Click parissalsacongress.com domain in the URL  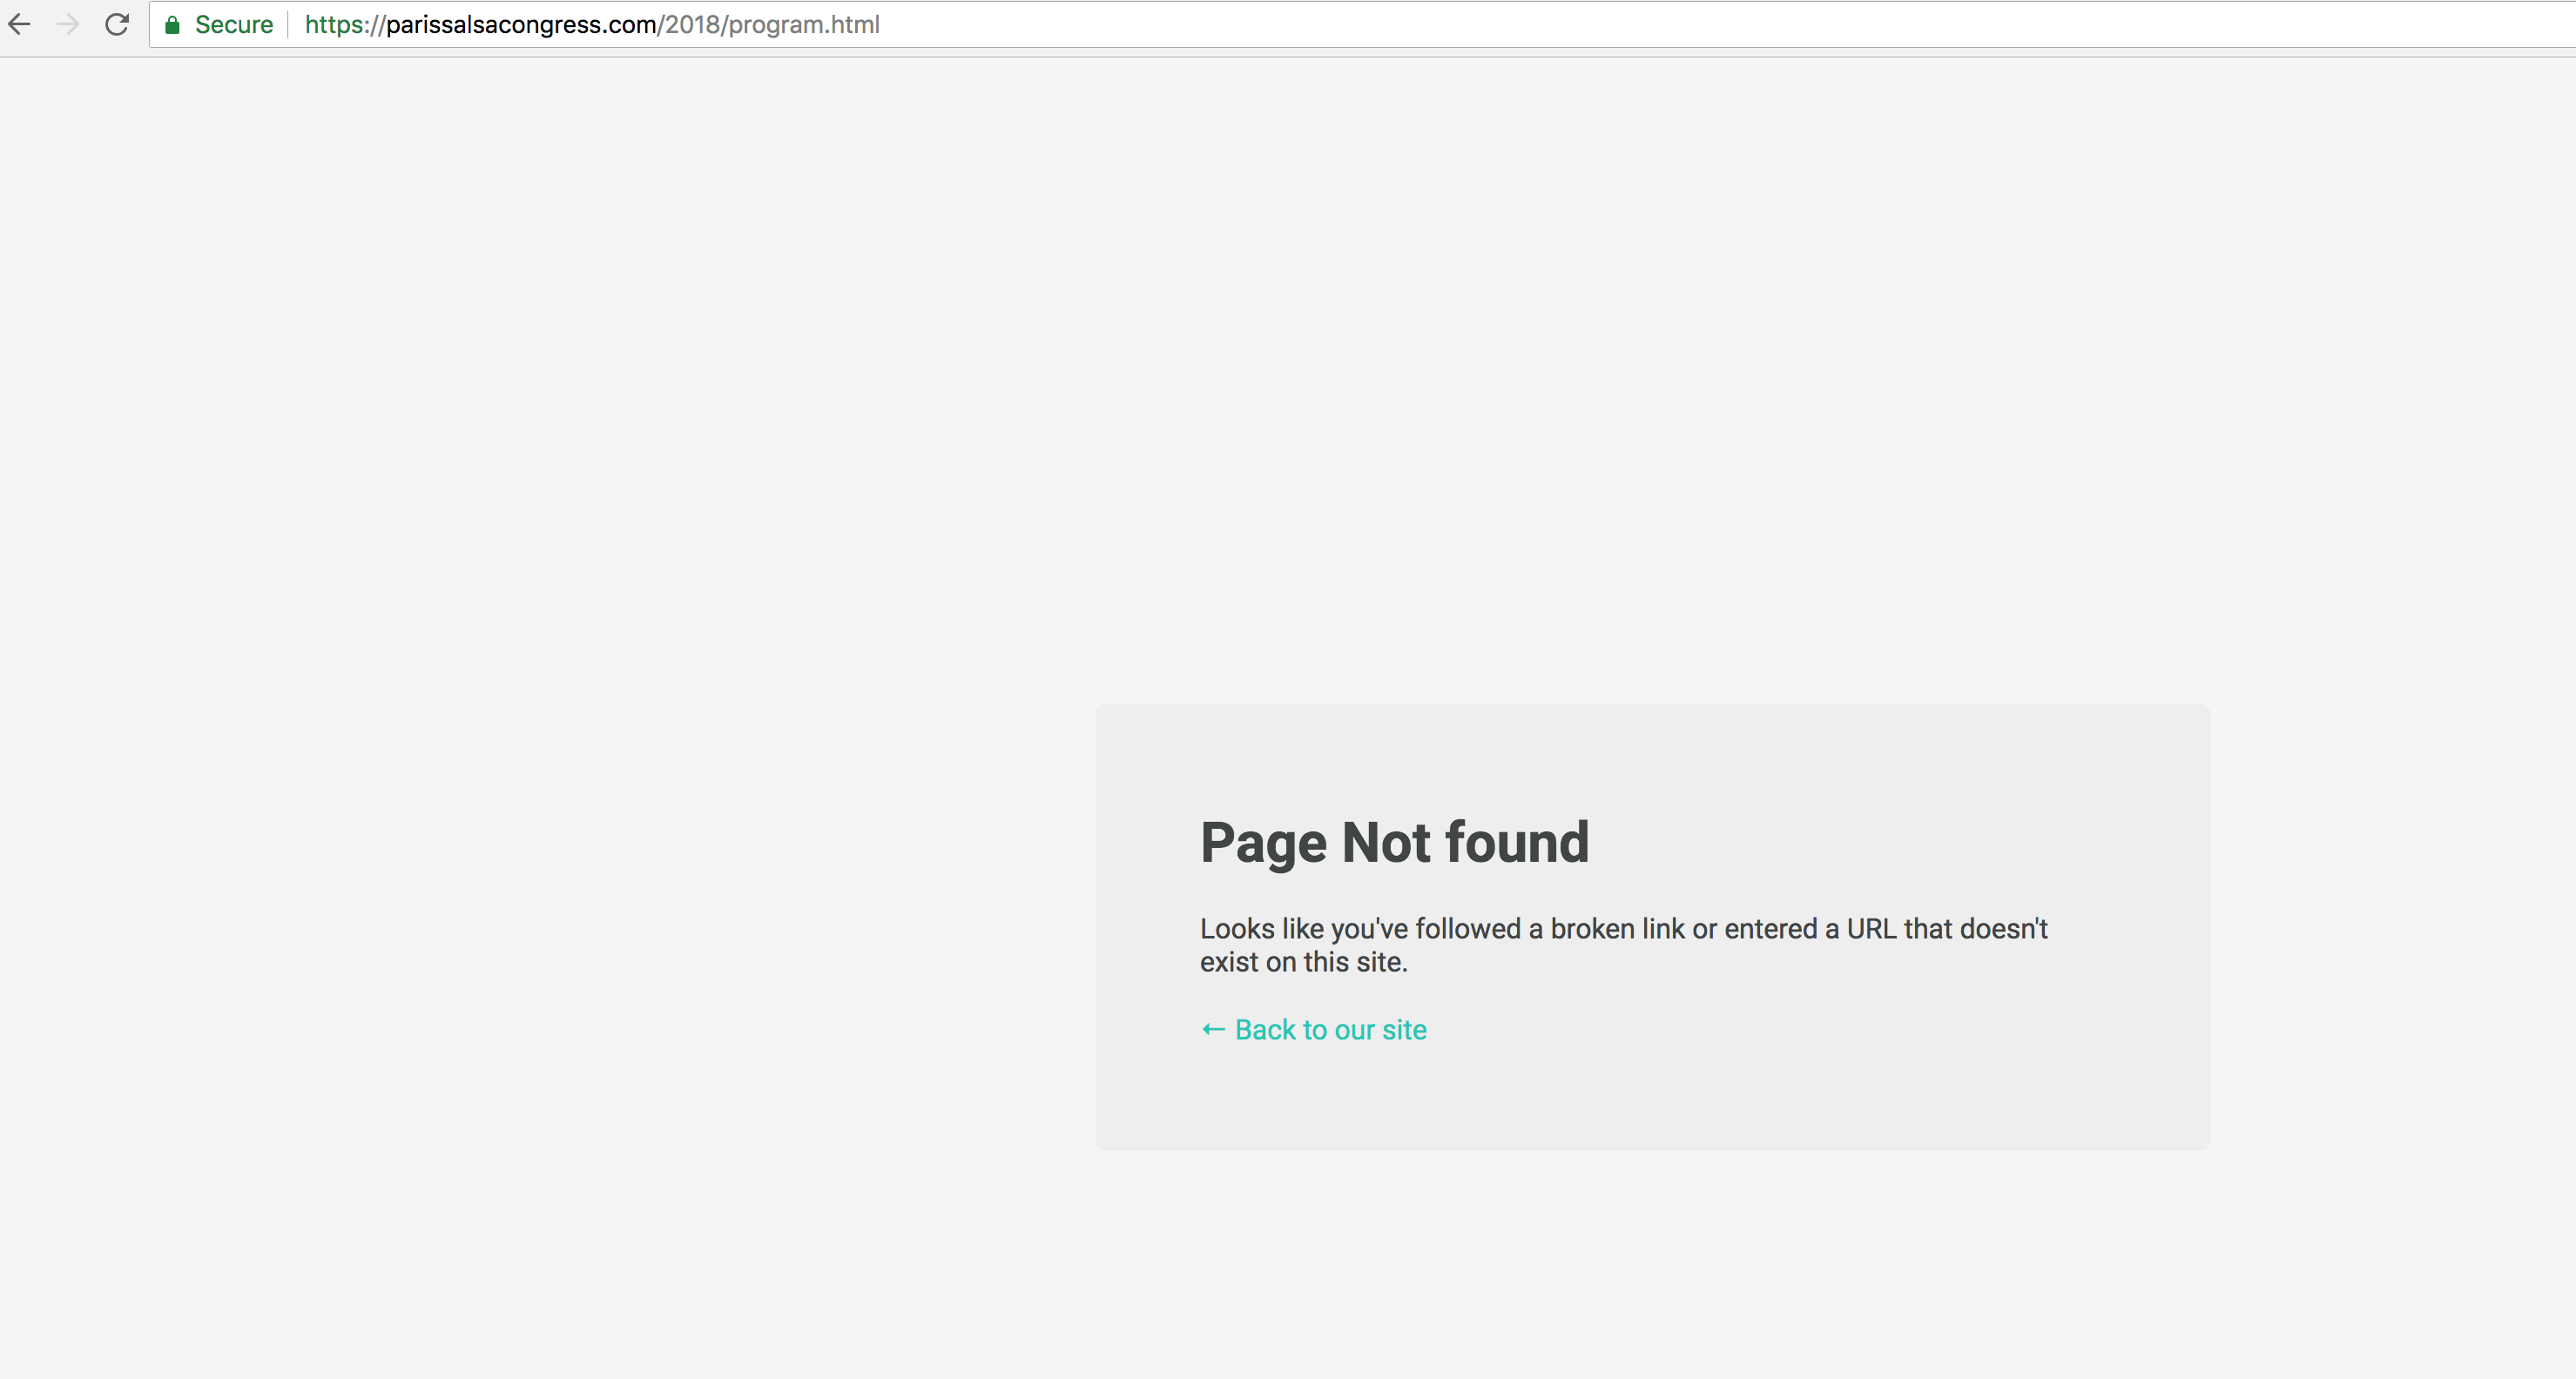pos(520,25)
